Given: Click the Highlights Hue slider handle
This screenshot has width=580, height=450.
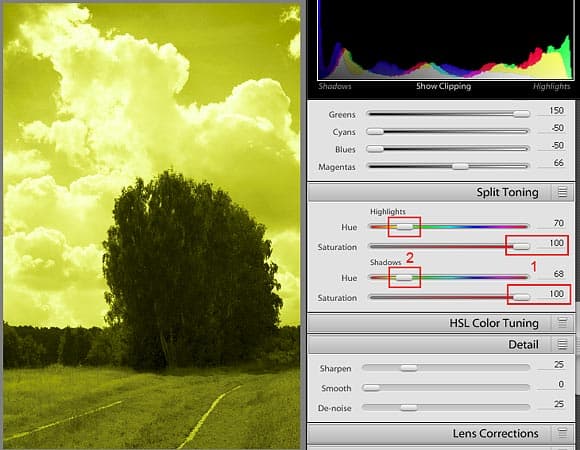Looking at the screenshot, I should pos(405,226).
